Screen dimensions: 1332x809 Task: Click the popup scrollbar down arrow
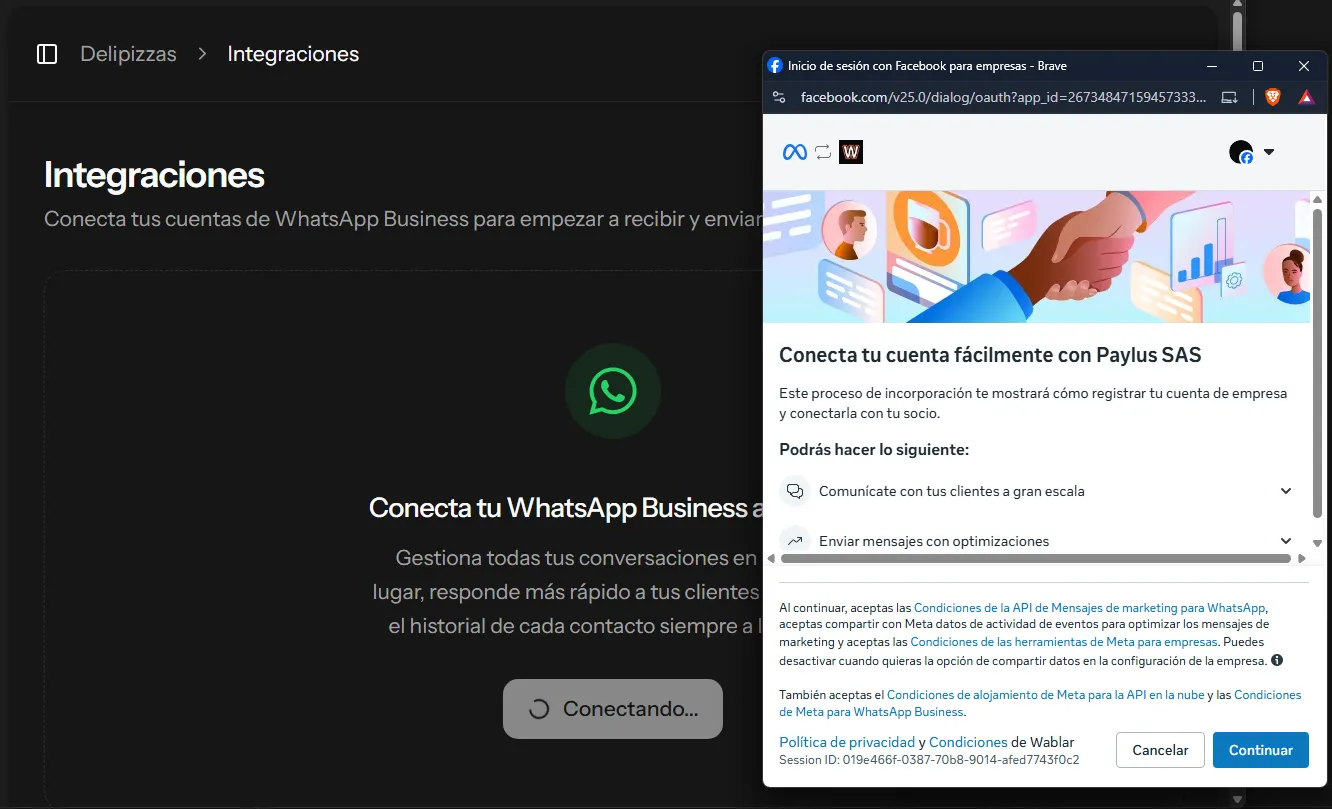(x=1317, y=544)
